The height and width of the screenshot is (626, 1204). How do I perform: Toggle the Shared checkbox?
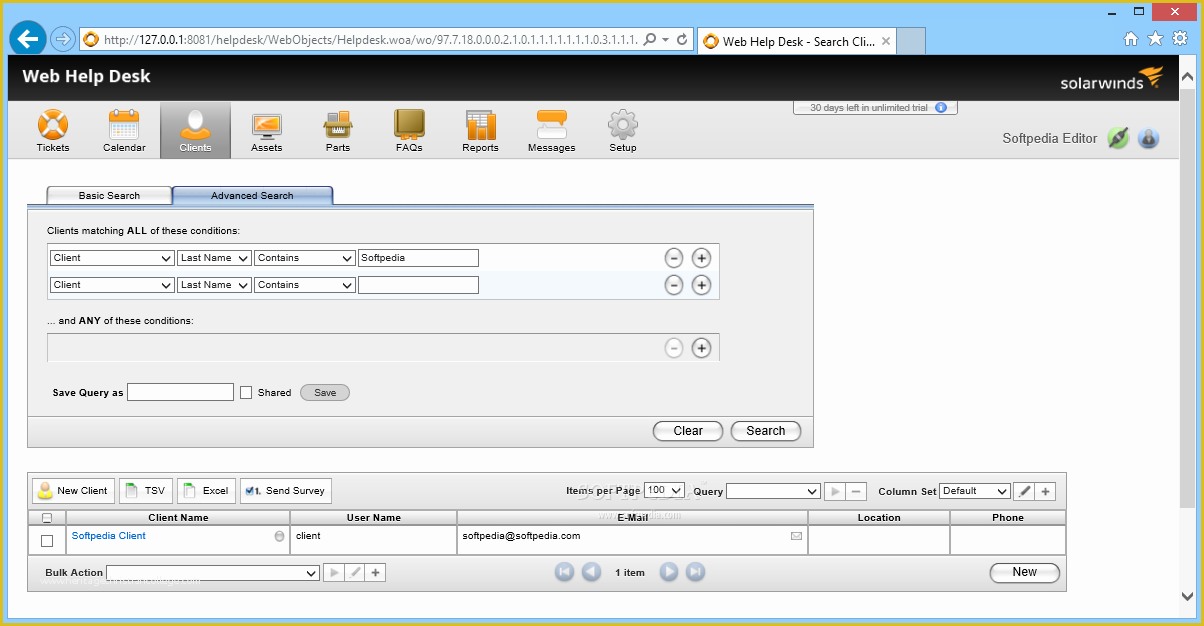click(246, 393)
